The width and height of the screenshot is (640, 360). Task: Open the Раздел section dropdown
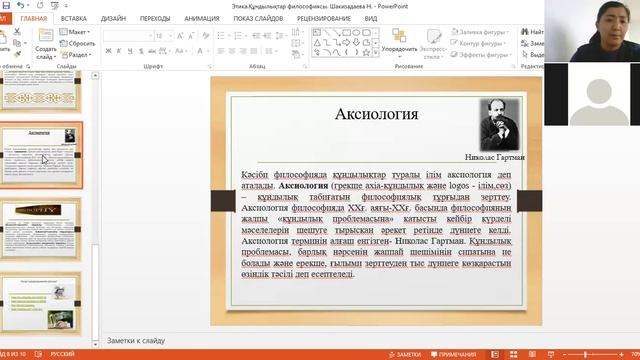click(x=76, y=54)
